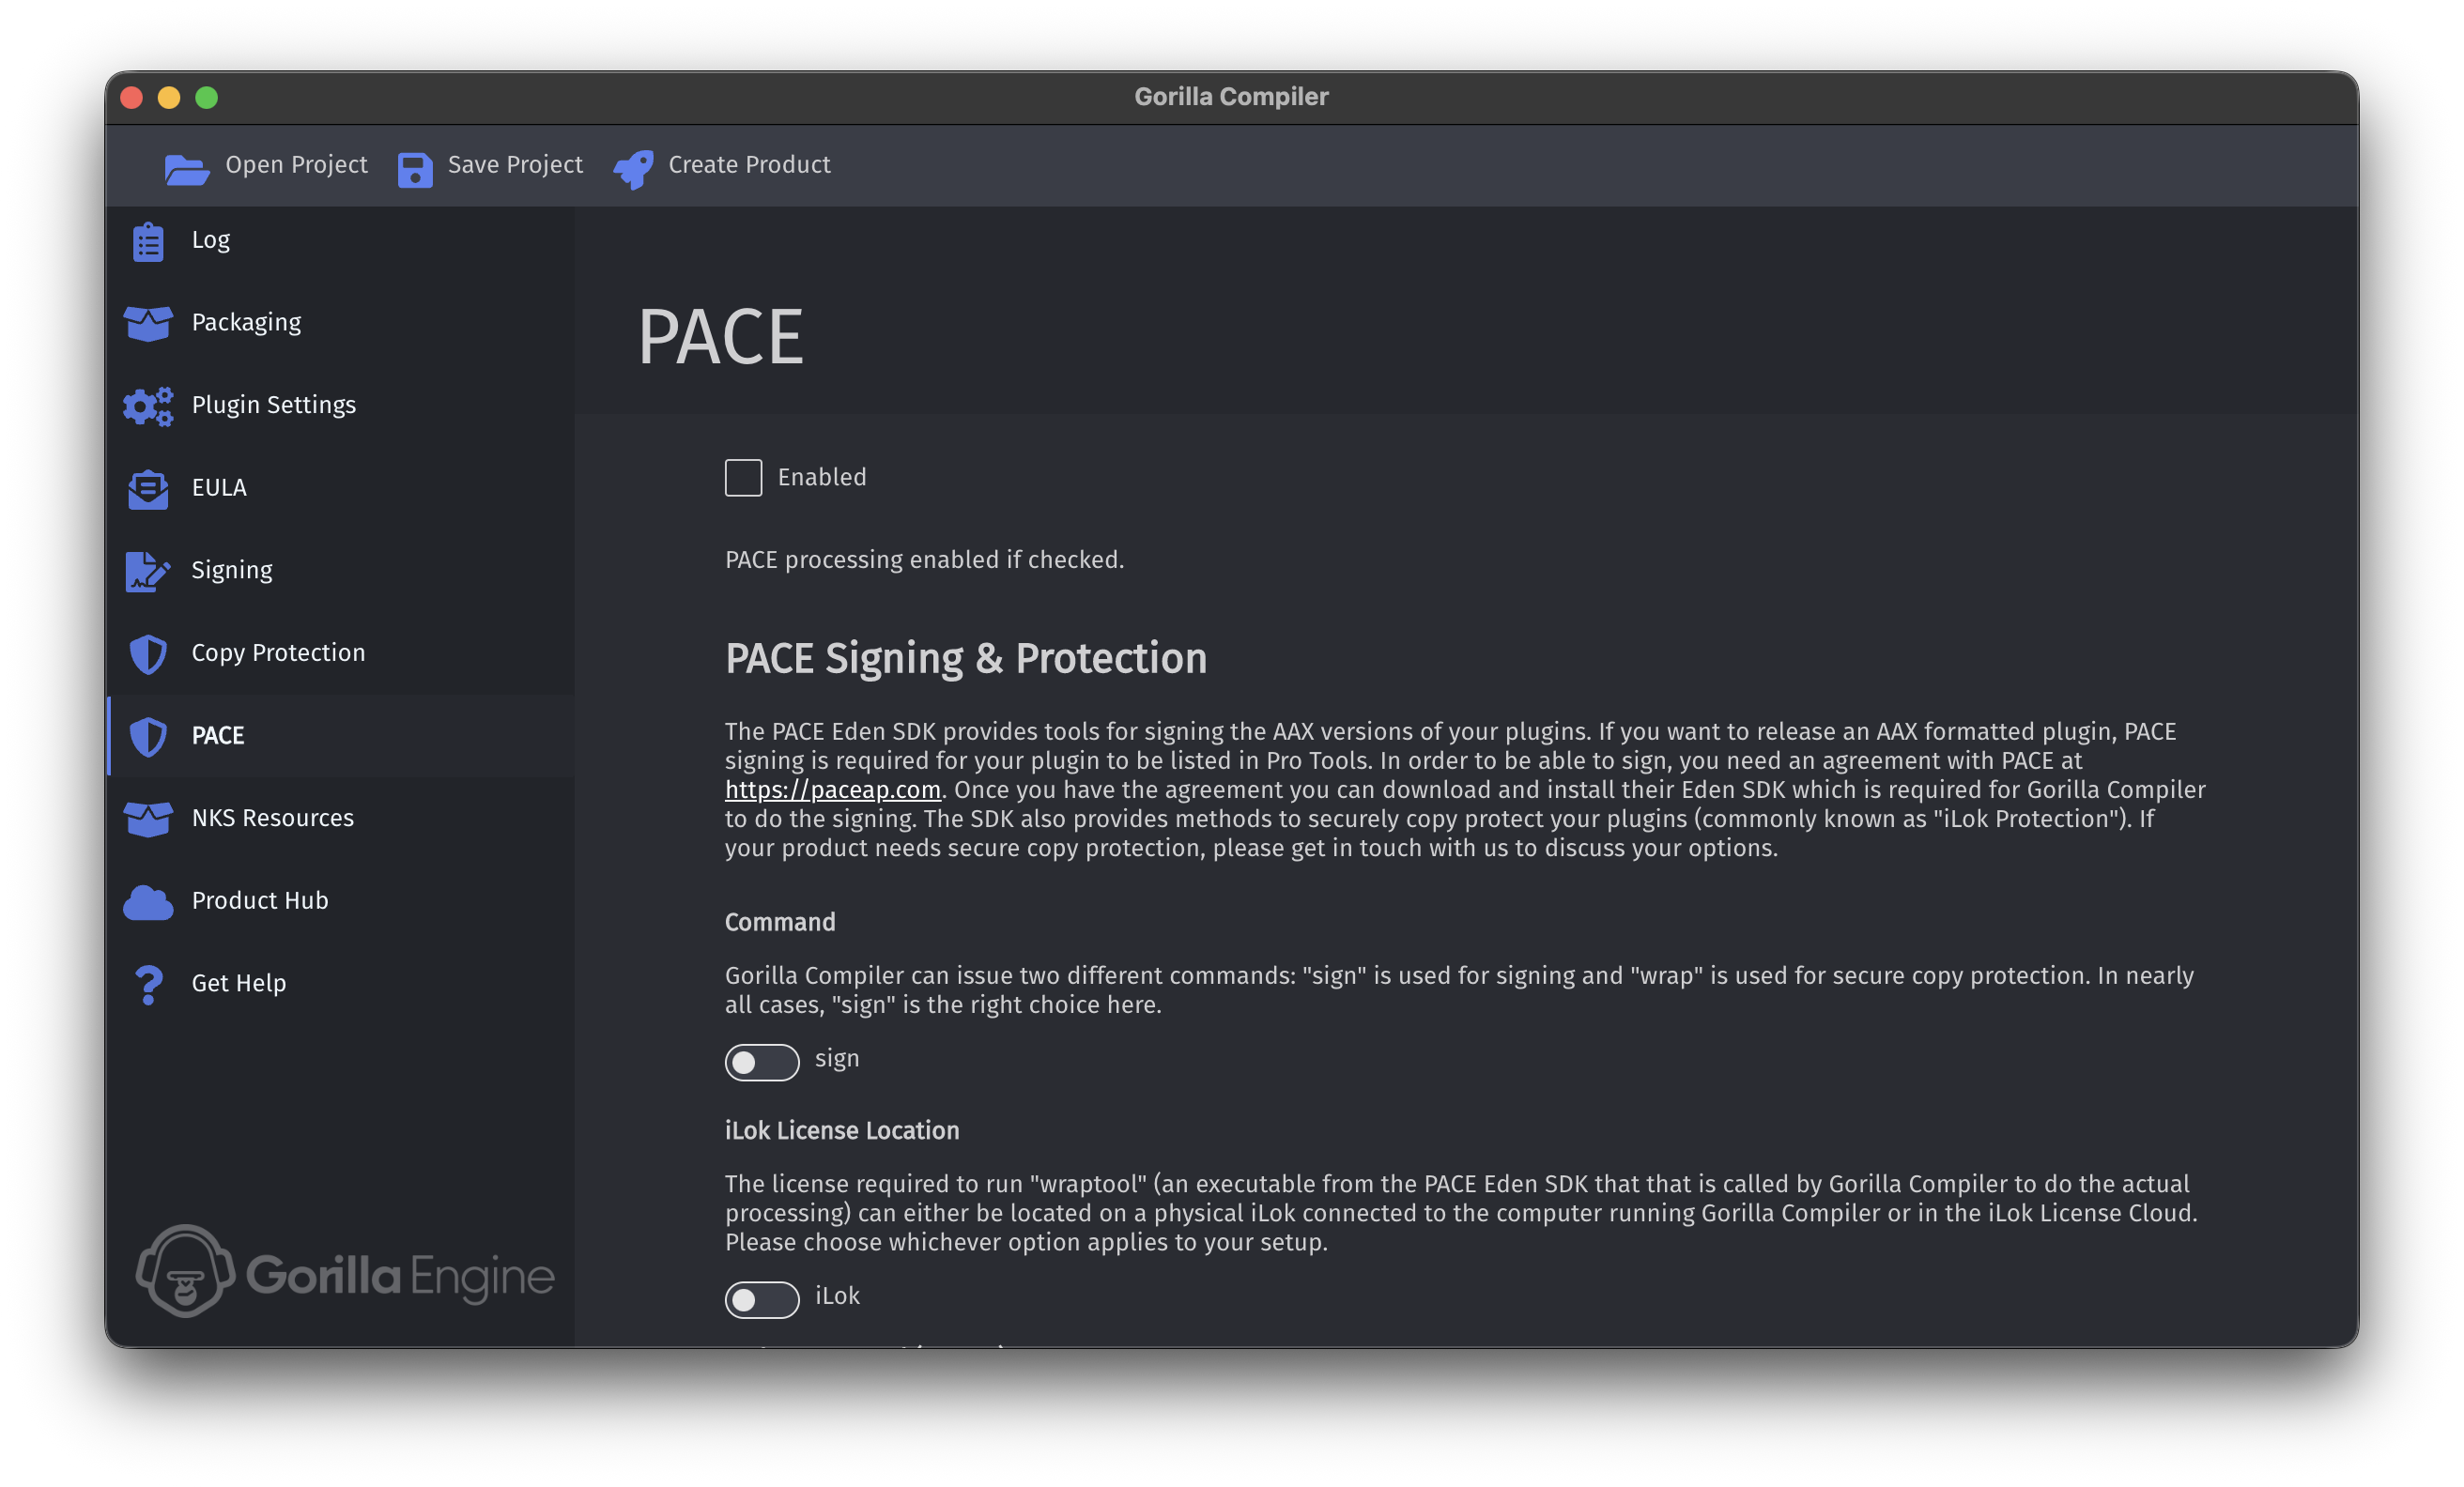
Task: Click the Packaging box icon in sidebar
Action: 148,323
